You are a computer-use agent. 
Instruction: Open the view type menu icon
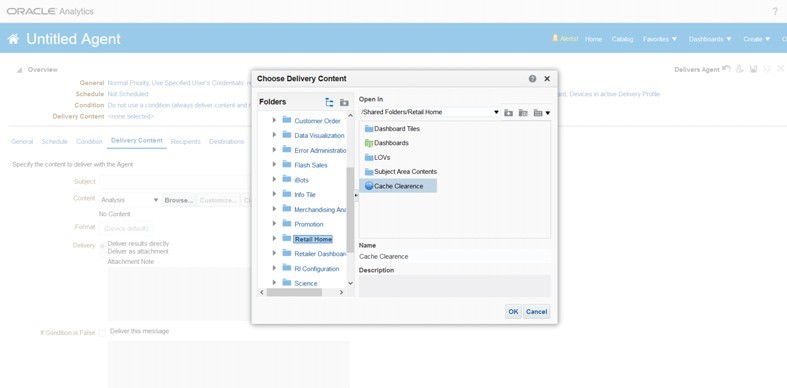tap(542, 112)
